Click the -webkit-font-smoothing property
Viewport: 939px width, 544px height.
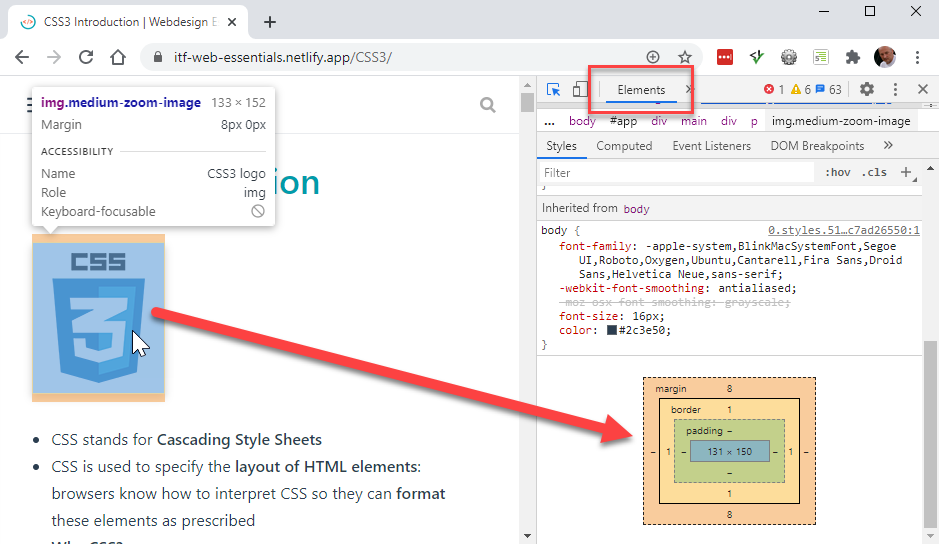(632, 288)
